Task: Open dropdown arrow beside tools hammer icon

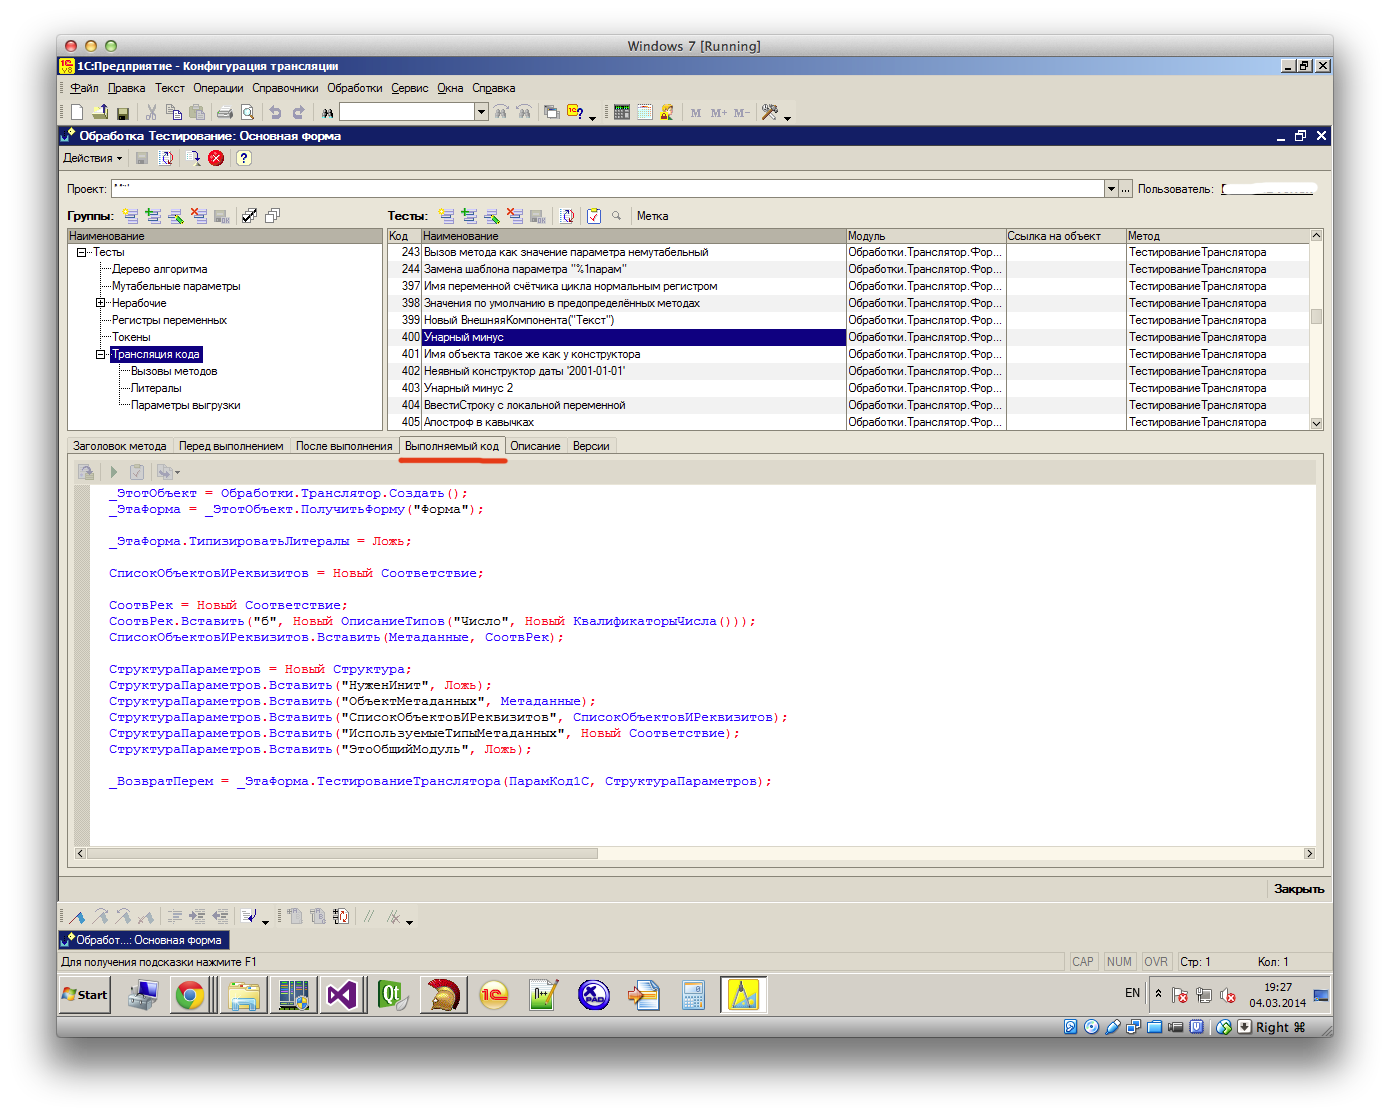Action: (788, 117)
